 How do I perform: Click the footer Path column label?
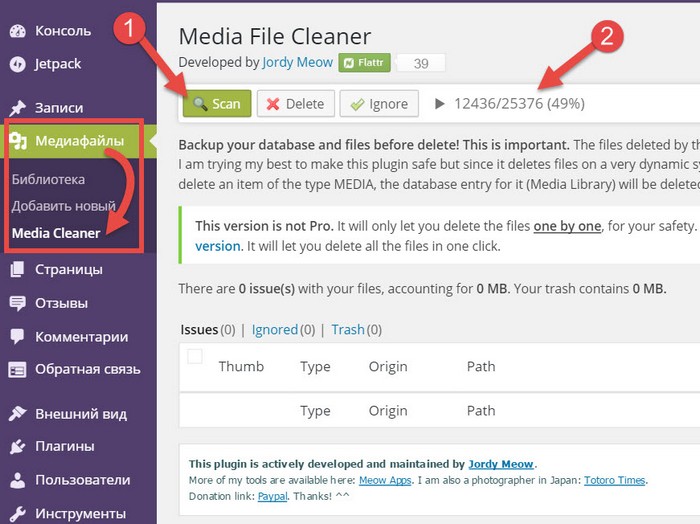click(x=481, y=411)
